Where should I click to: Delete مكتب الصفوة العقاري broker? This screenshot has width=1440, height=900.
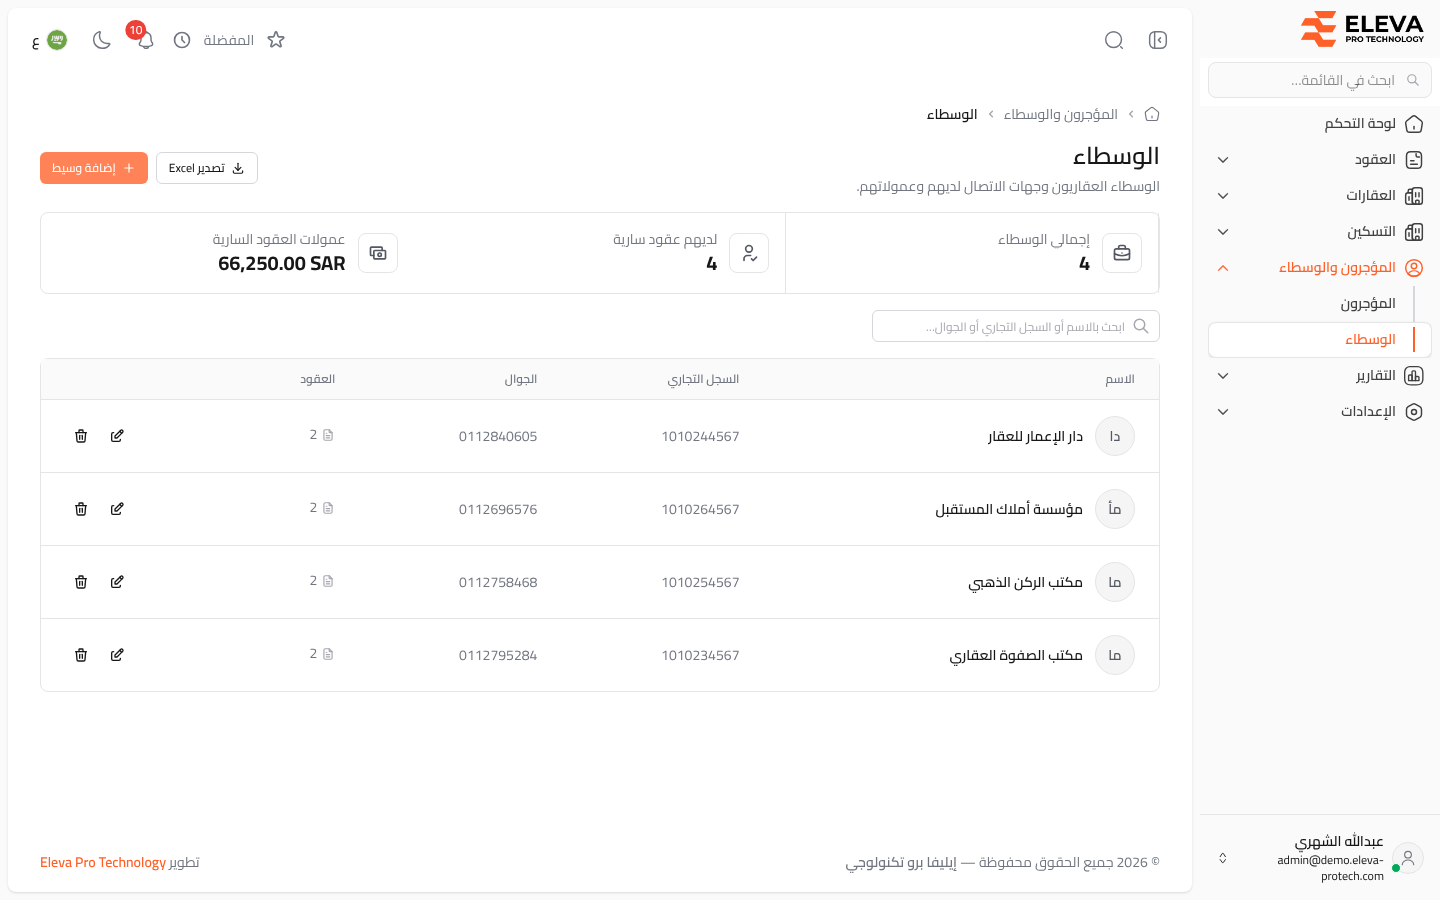tap(81, 655)
